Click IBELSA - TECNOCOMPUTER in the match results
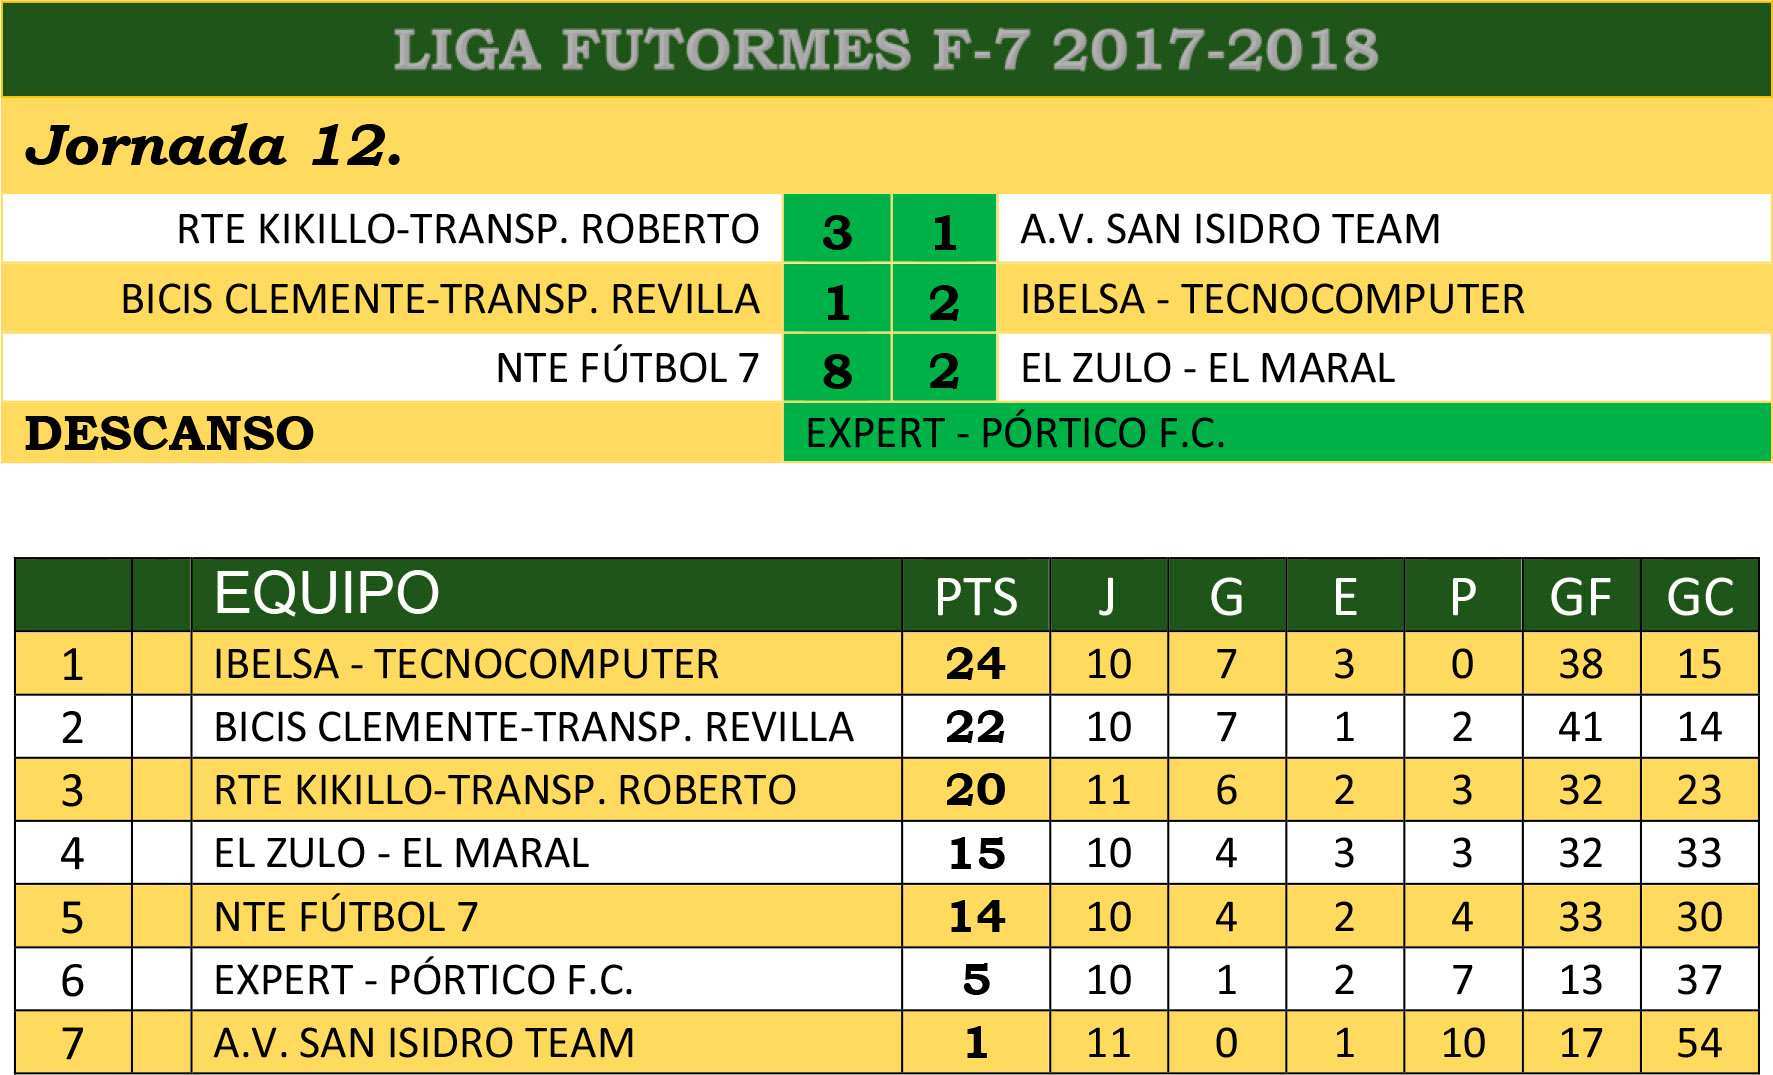This screenshot has height=1075, width=1773. coord(1272,299)
